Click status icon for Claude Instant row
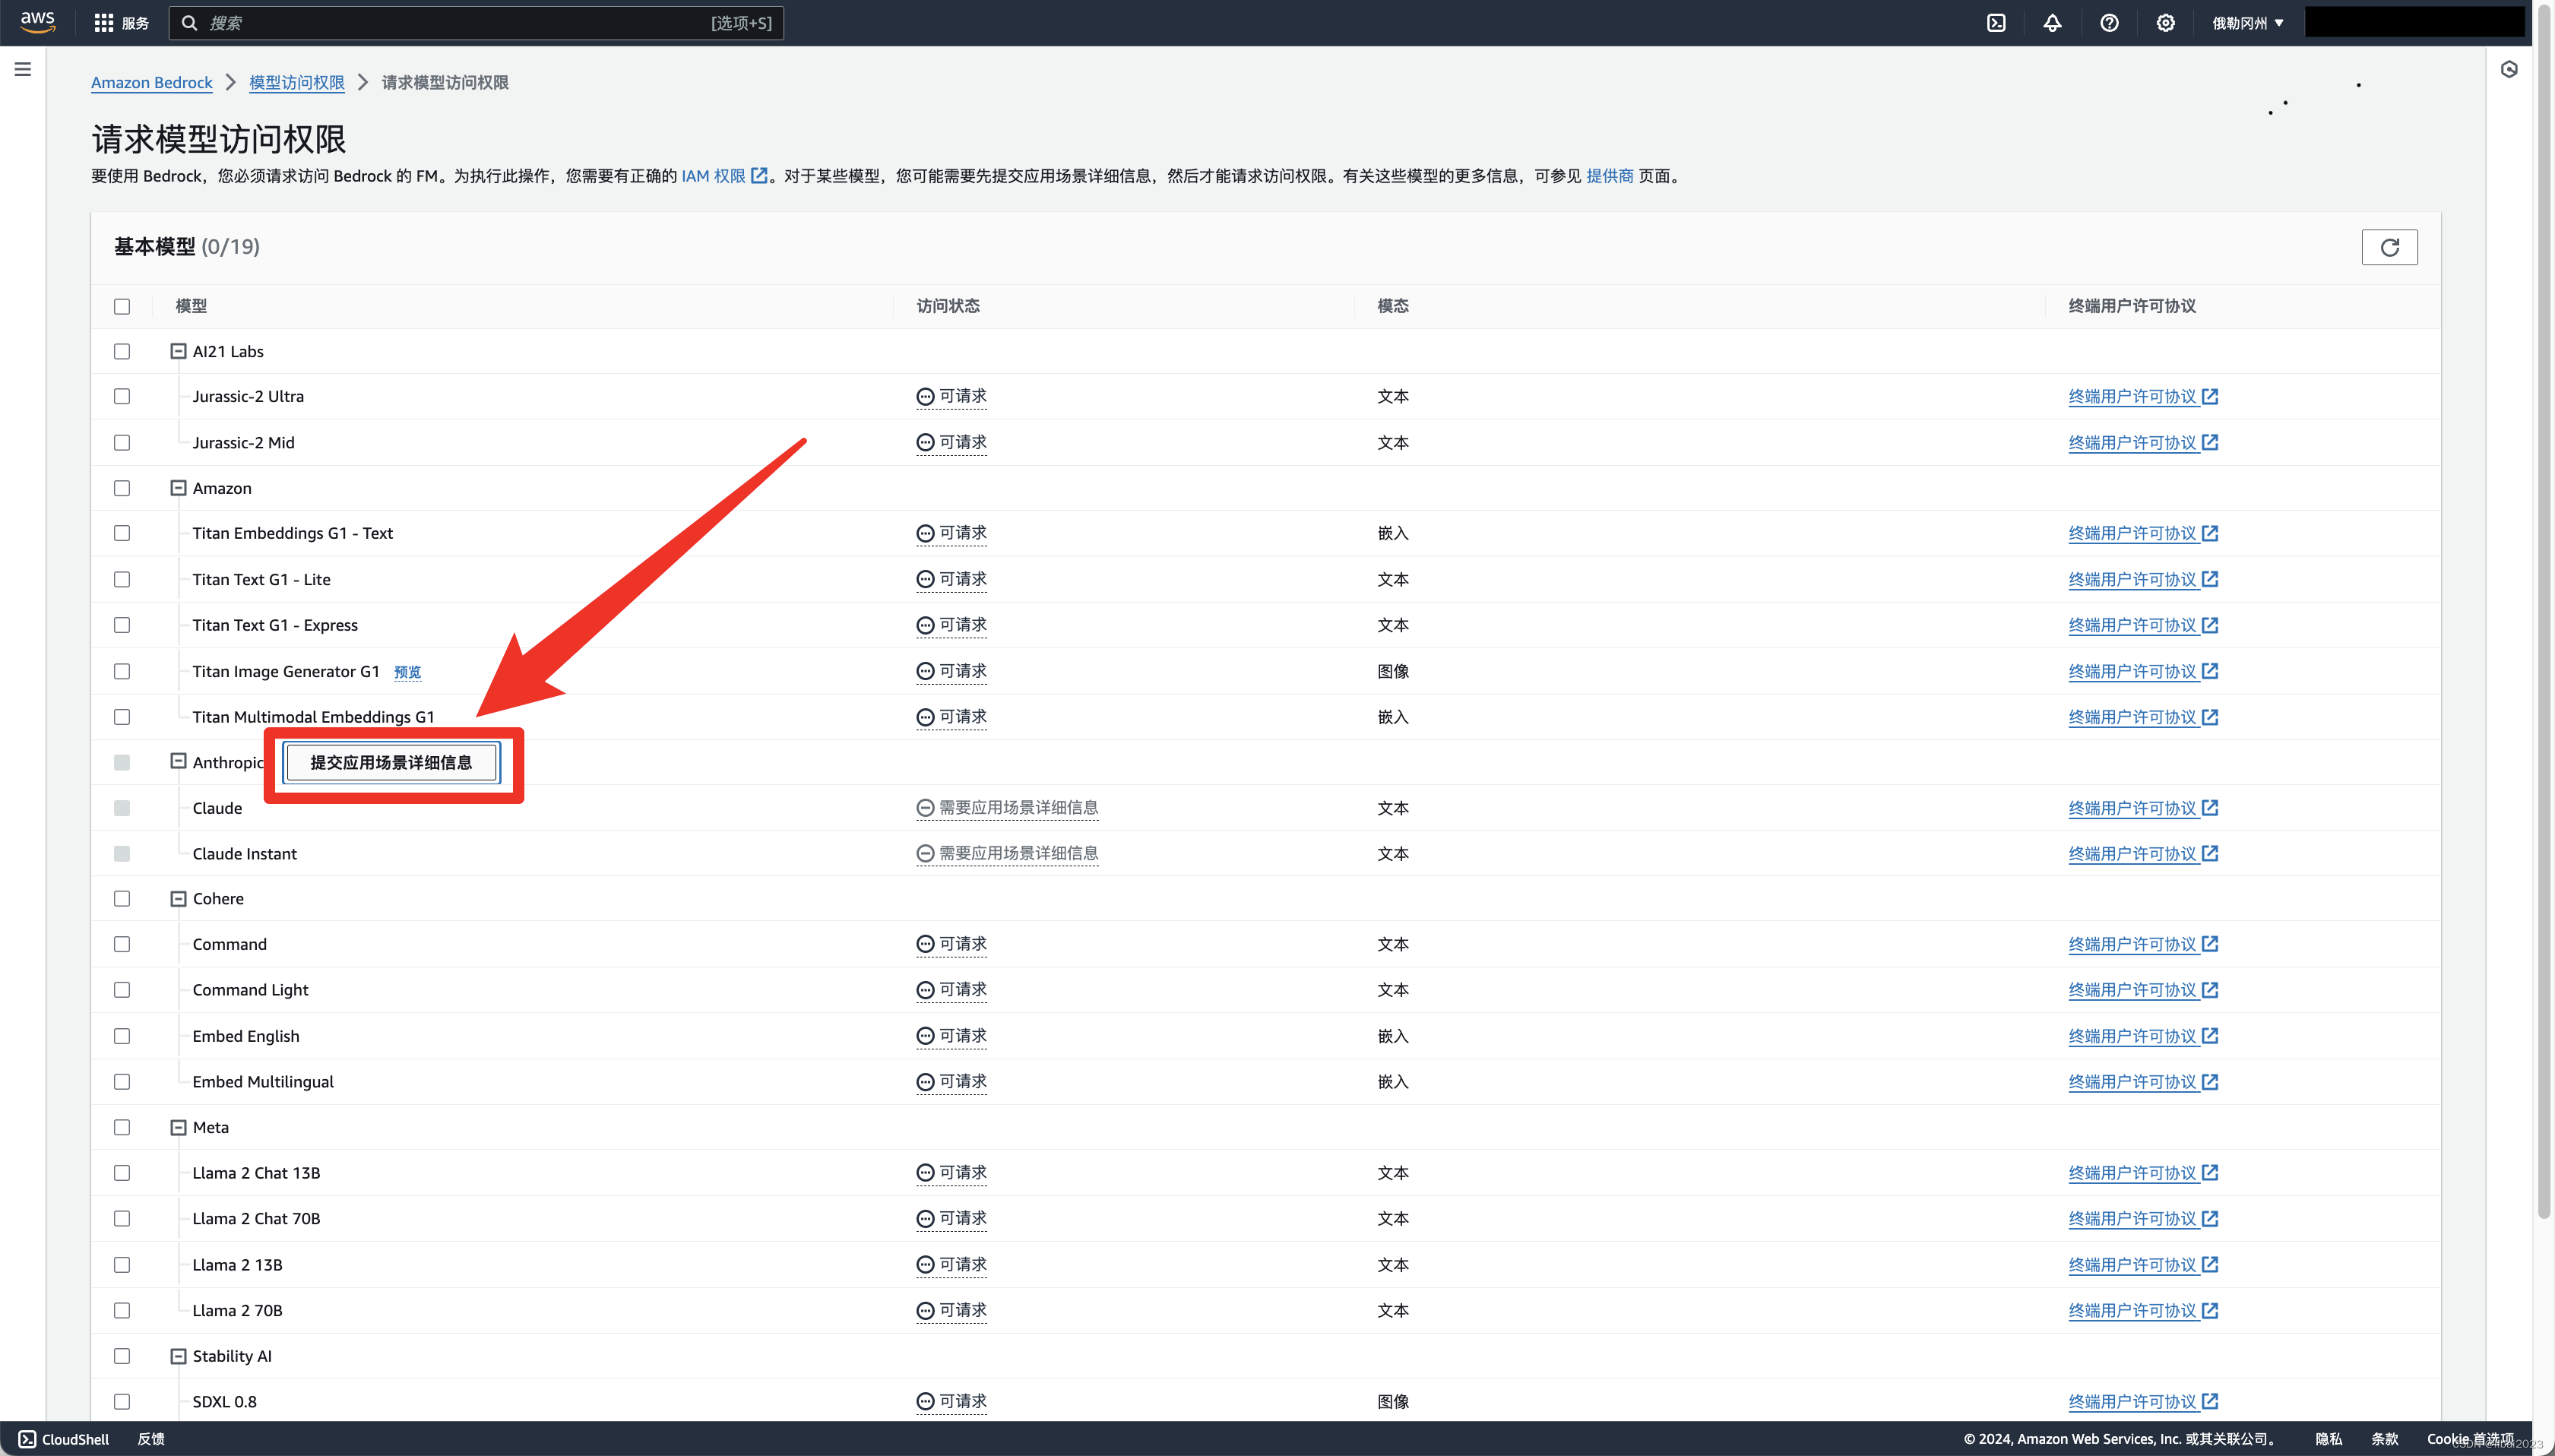The image size is (2555, 1456). 925,854
